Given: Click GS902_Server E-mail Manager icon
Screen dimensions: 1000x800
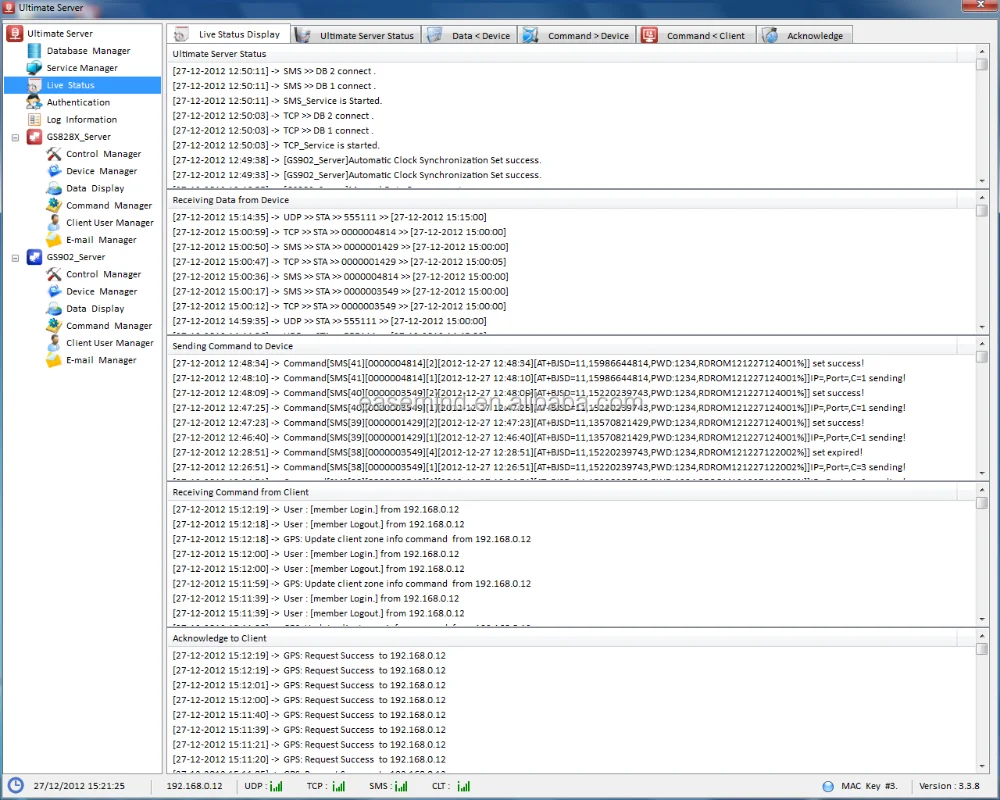Looking at the screenshot, I should tap(54, 360).
